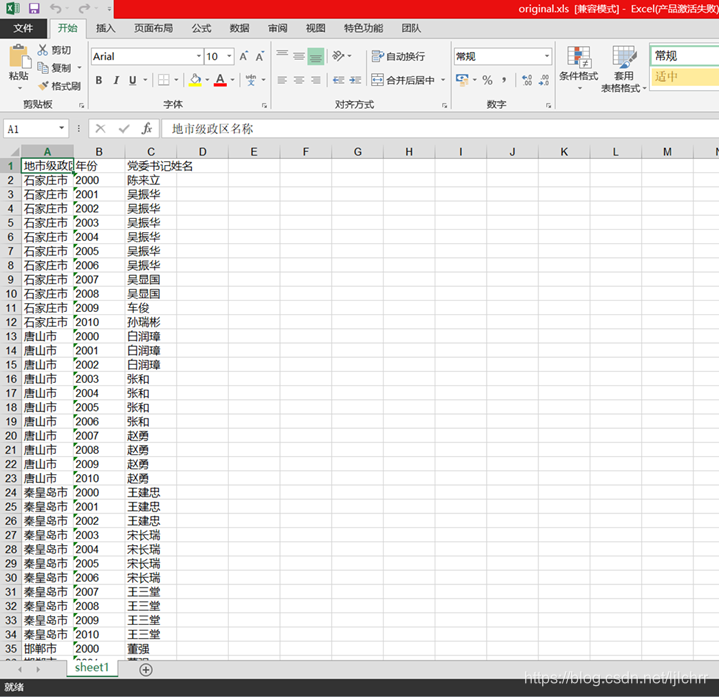This screenshot has height=697, width=719.
Task: Click the Redo arrow icon
Action: tap(84, 8)
